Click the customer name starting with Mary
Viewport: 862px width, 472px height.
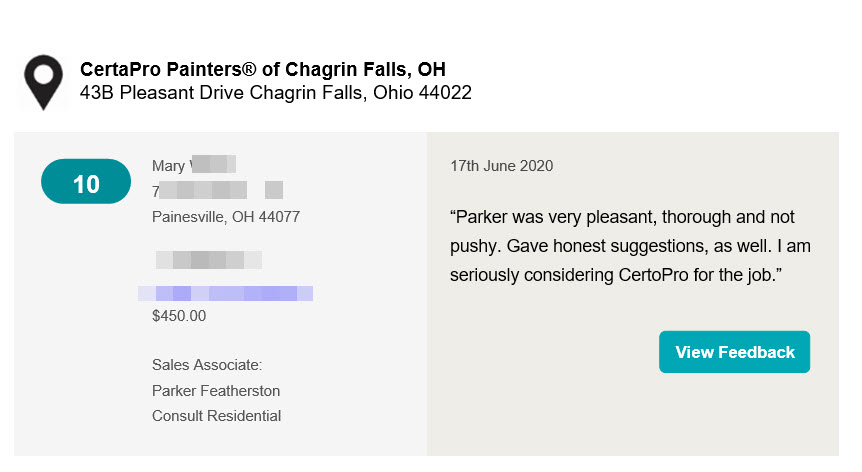[194, 165]
